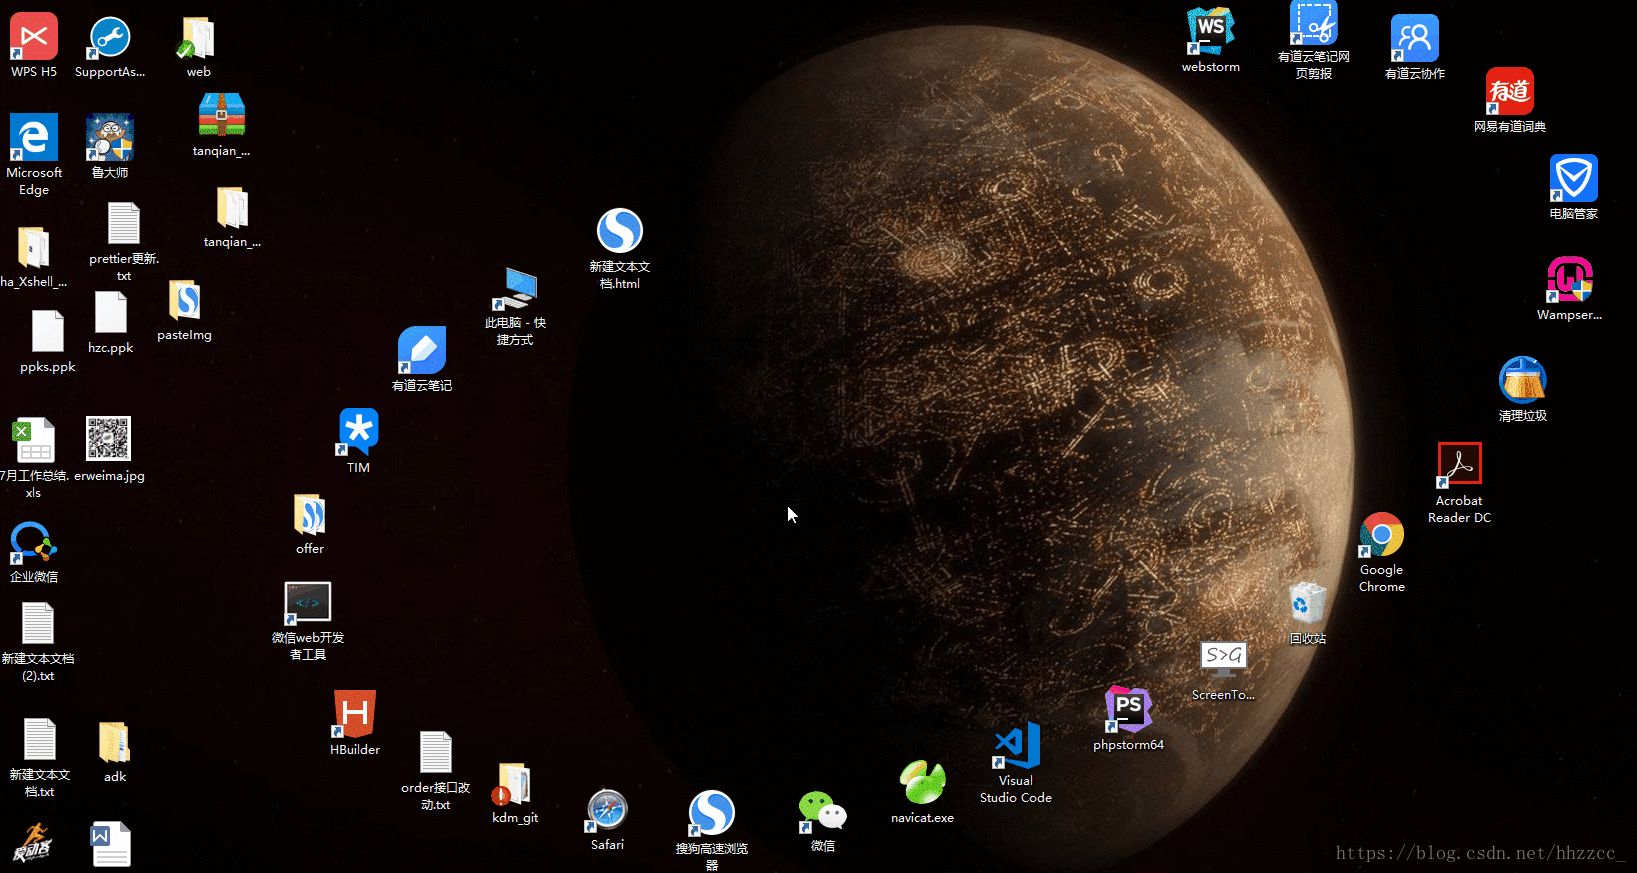The height and width of the screenshot is (873, 1637).
Task: Click the Visual Studio Code shortcut
Action: [1016, 747]
